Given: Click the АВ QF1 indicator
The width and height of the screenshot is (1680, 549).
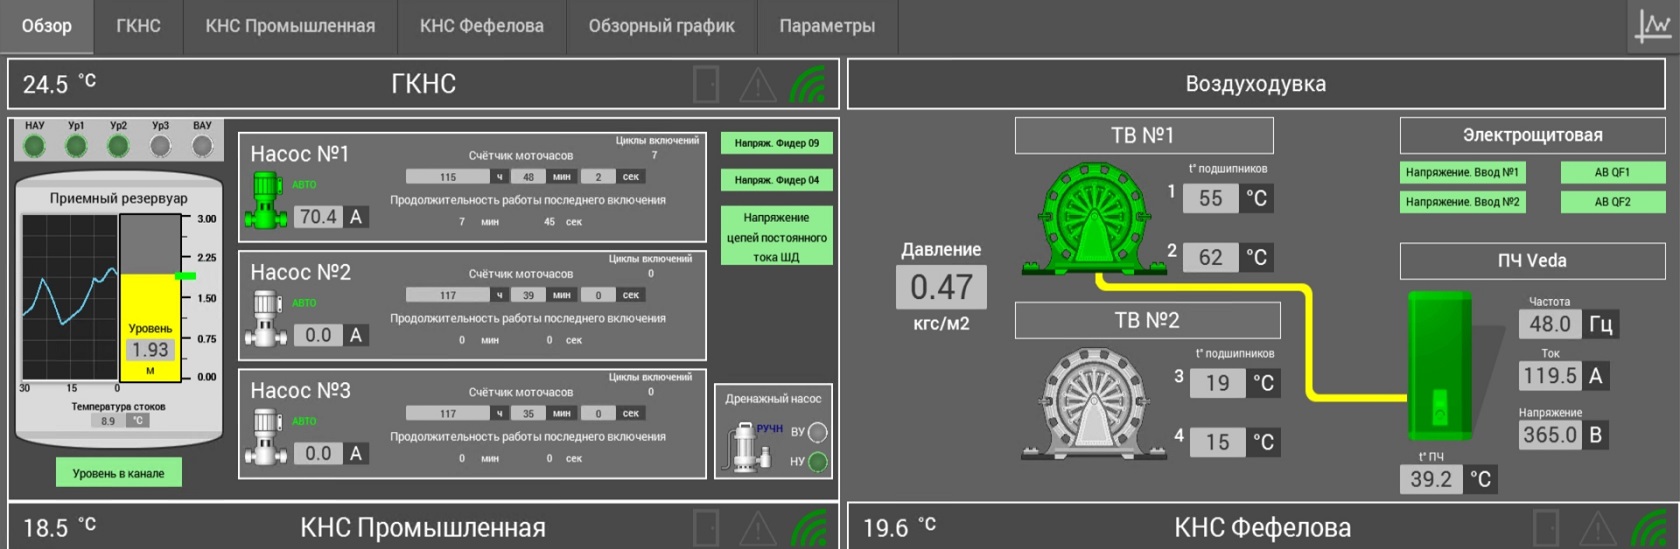Looking at the screenshot, I should tap(1612, 172).
